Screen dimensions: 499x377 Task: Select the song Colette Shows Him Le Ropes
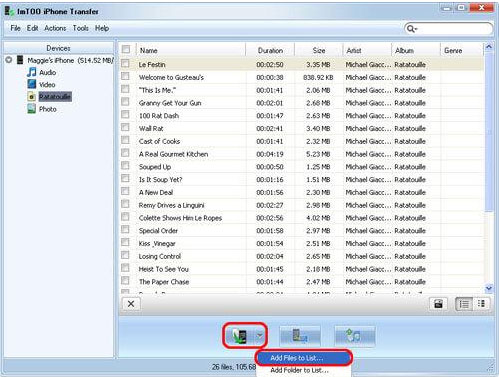[x=180, y=218]
